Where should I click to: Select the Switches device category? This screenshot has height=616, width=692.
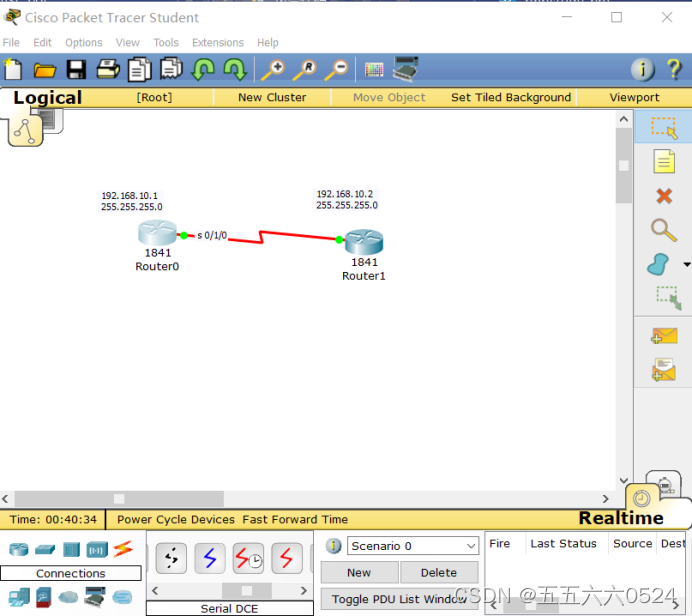coord(45,549)
